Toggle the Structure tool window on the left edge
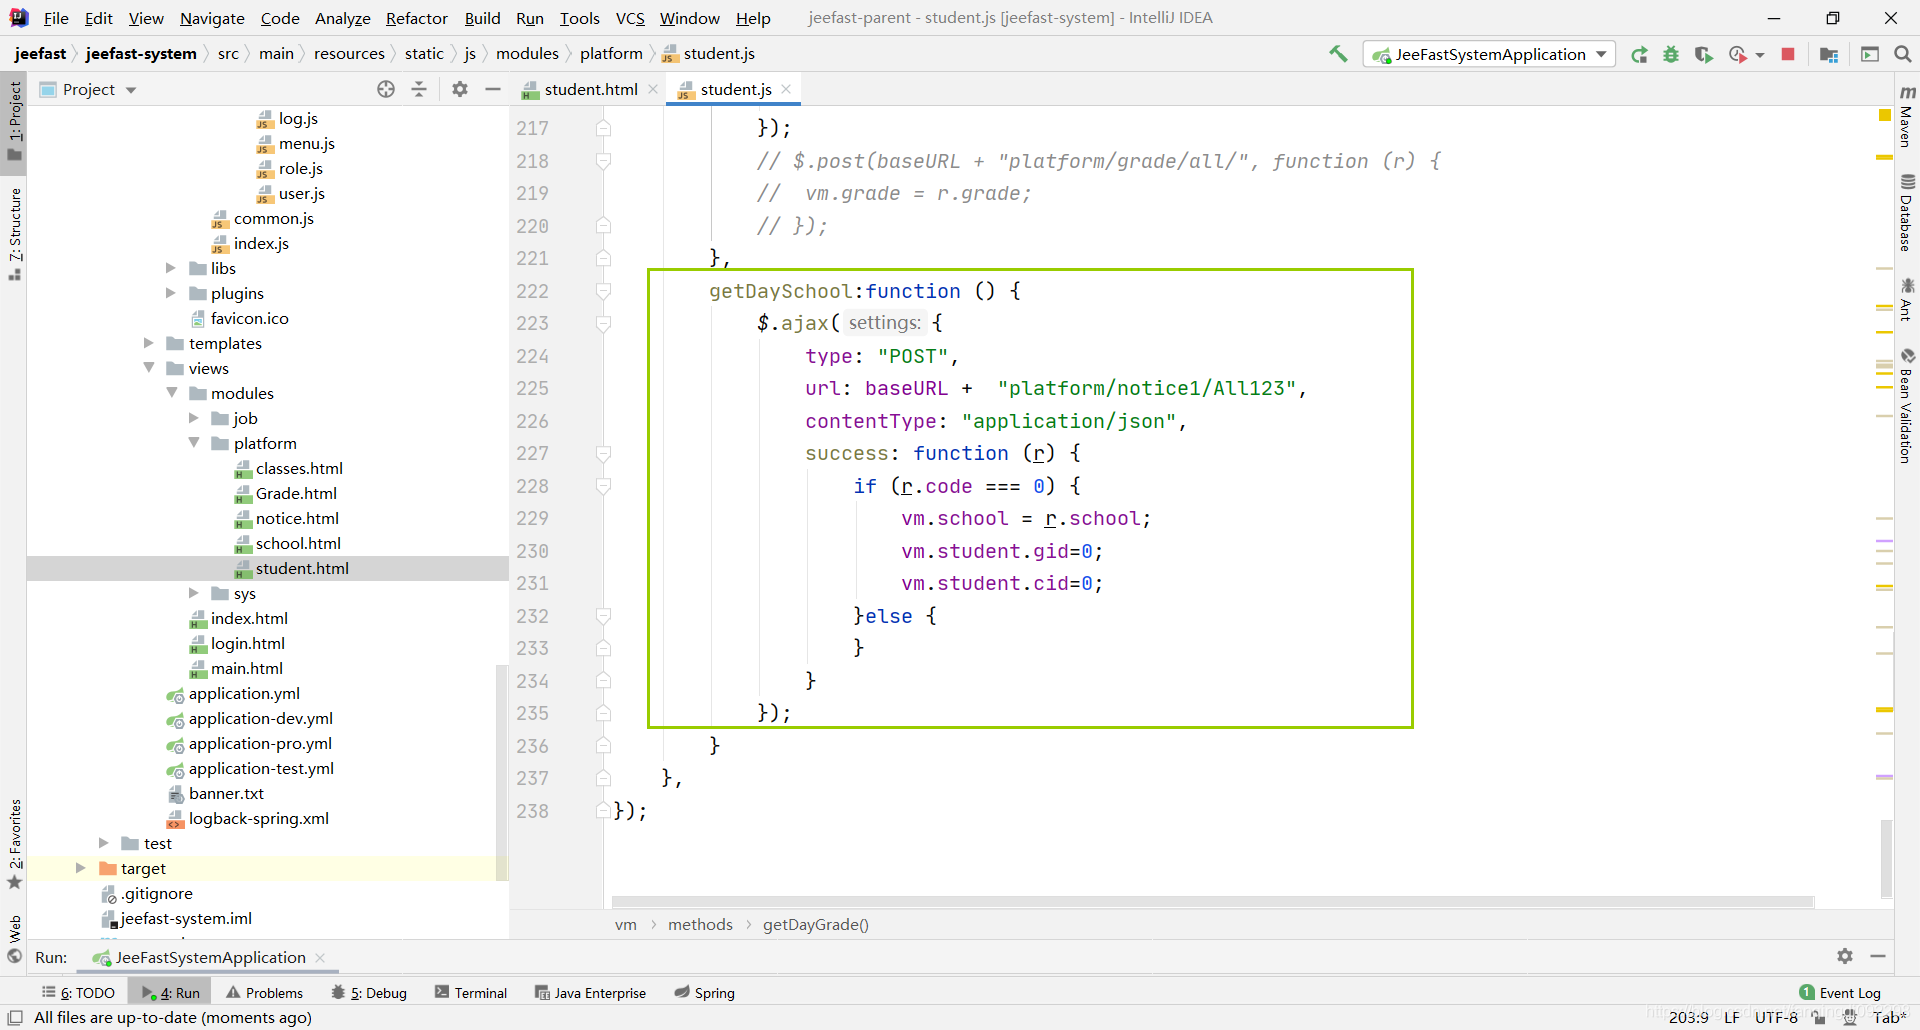1920x1030 pixels. pos(15,232)
